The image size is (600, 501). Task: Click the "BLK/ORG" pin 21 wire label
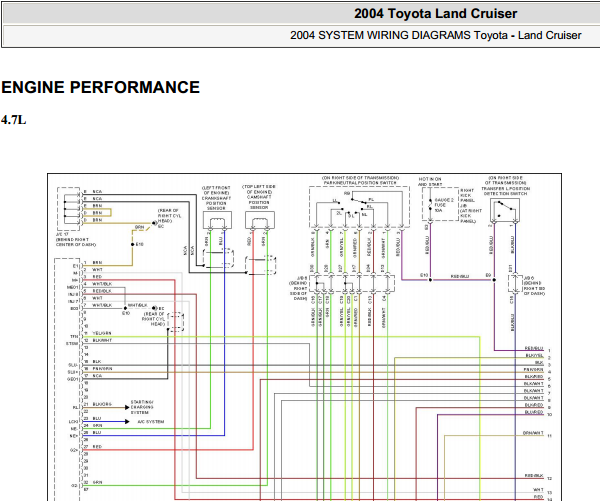102,404
